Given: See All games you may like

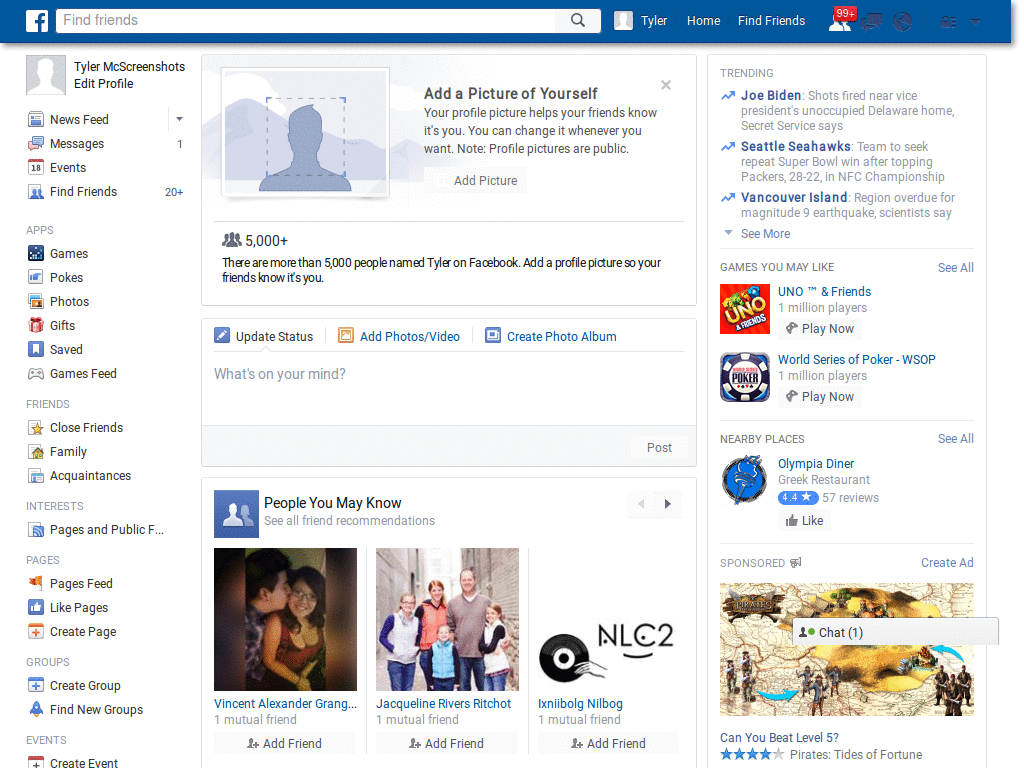Looking at the screenshot, I should 955,267.
